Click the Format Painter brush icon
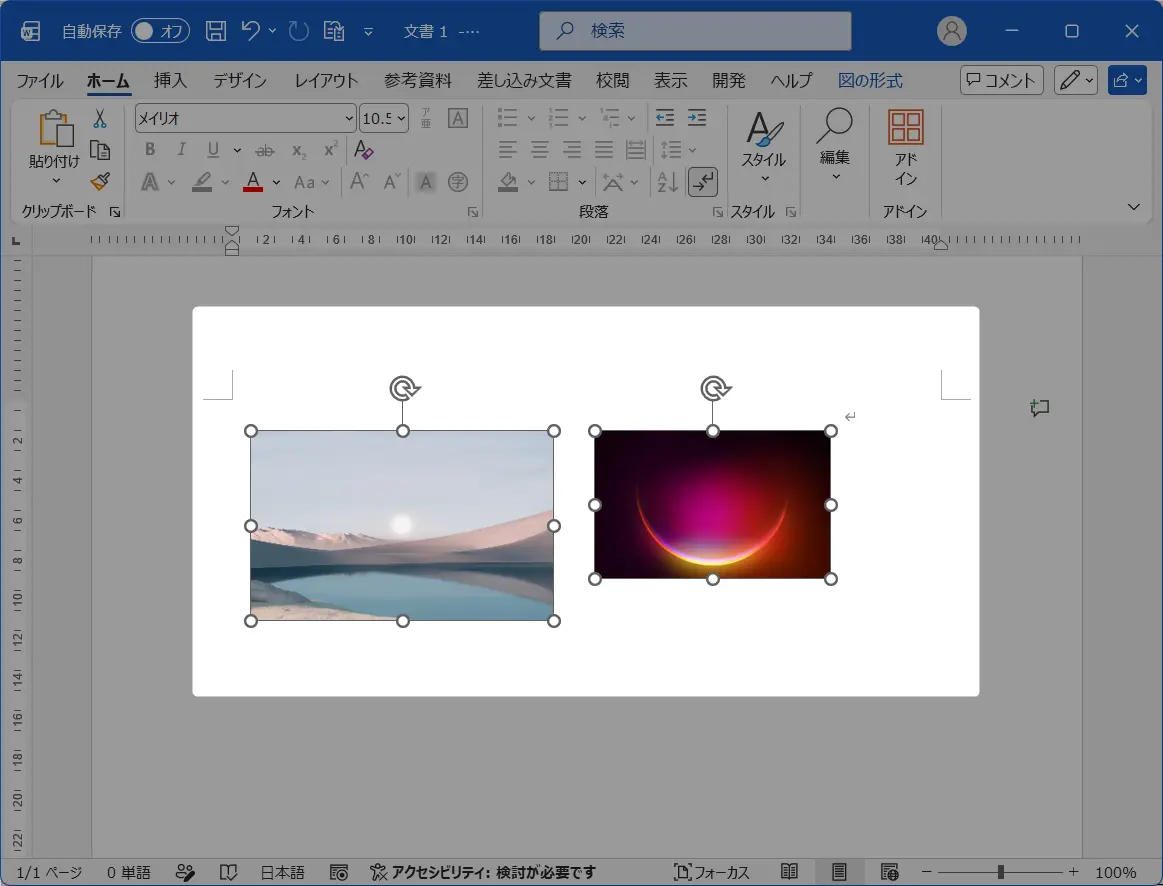The image size is (1163, 886). coord(100,182)
